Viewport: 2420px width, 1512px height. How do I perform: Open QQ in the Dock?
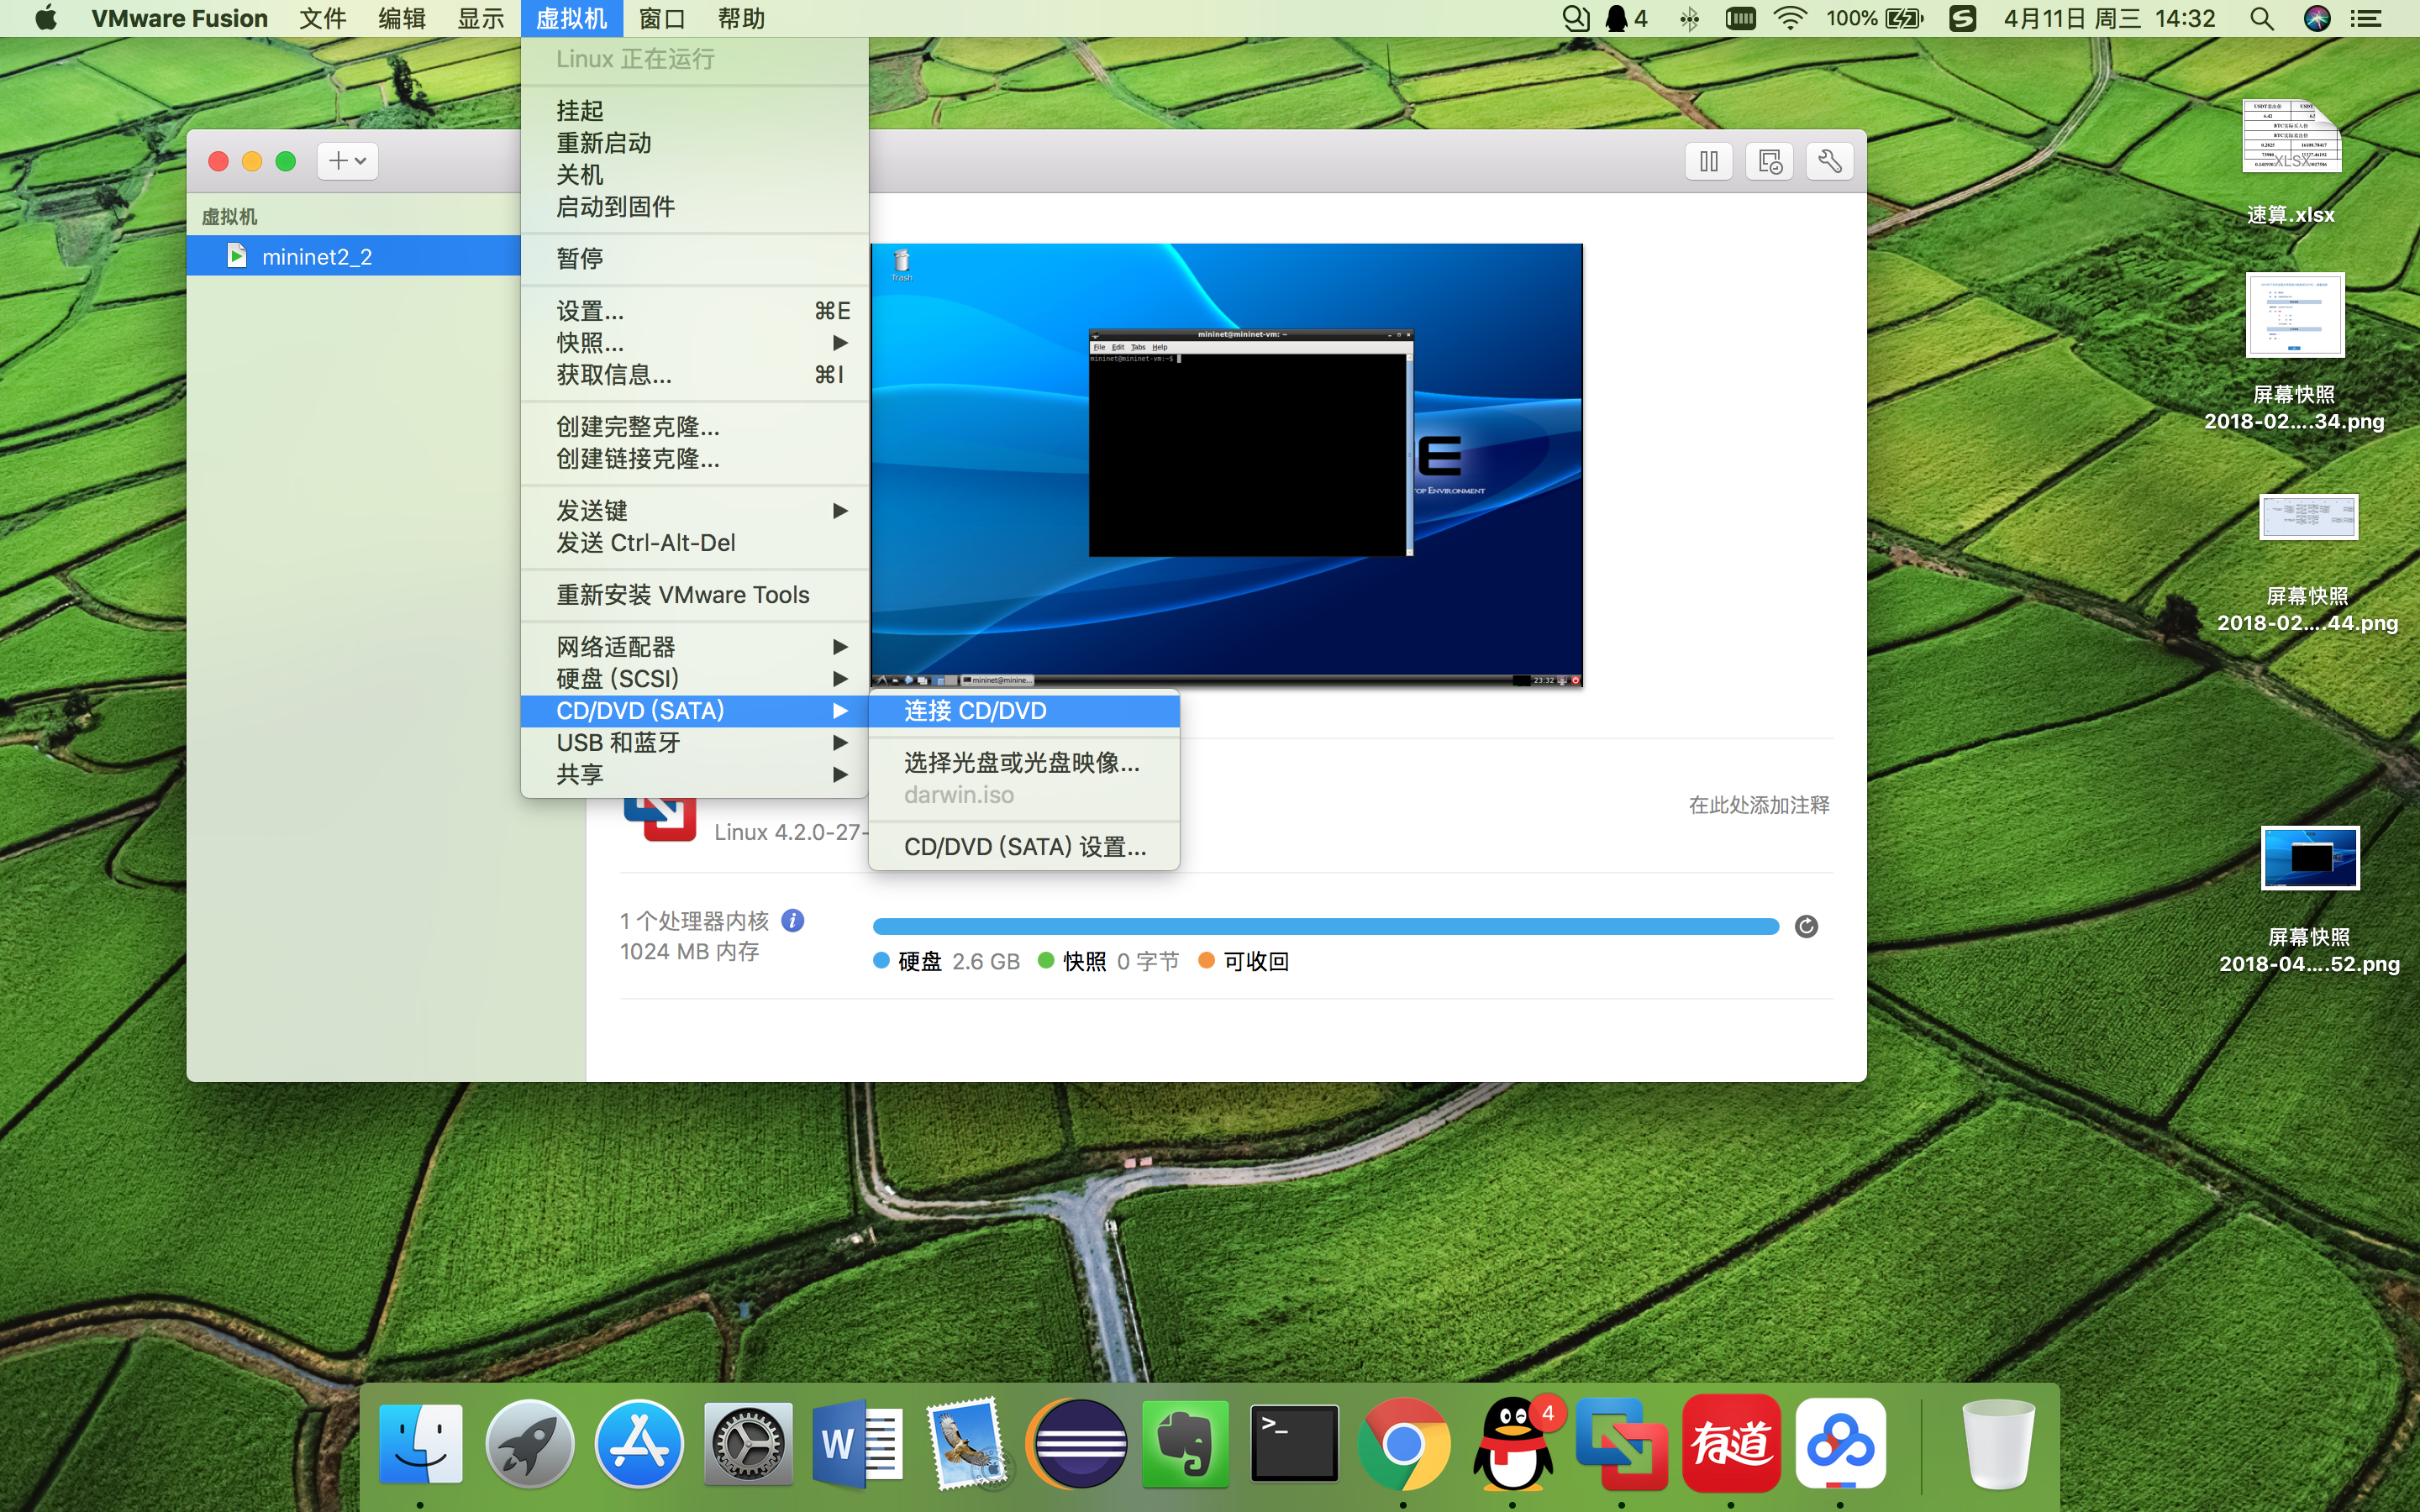coord(1512,1443)
